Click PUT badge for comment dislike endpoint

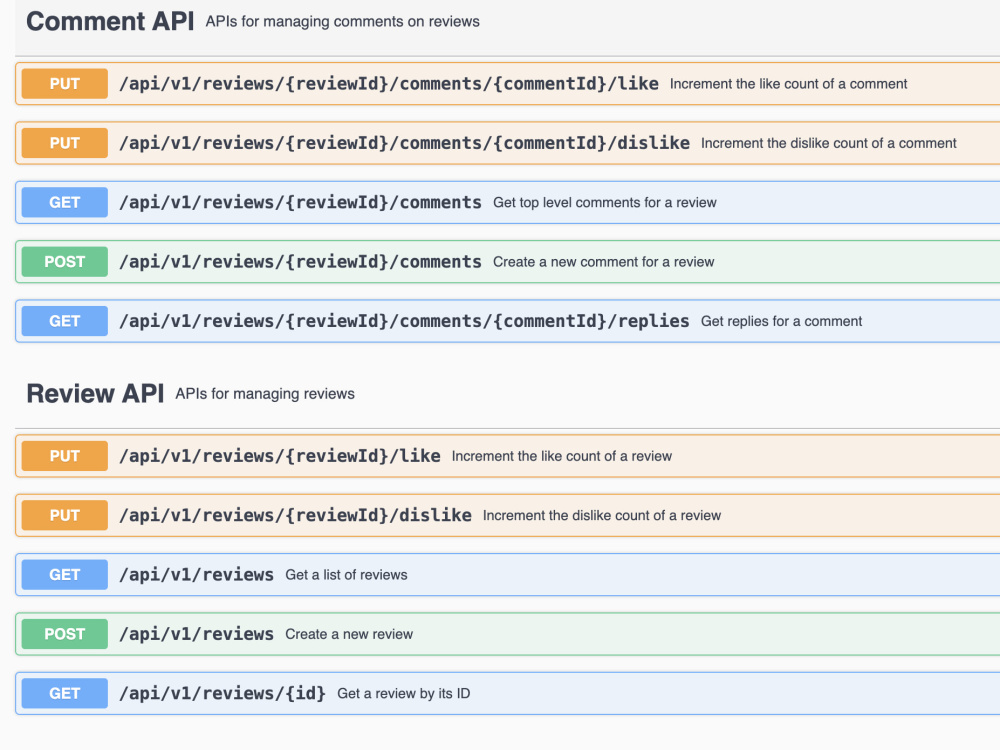pos(64,143)
